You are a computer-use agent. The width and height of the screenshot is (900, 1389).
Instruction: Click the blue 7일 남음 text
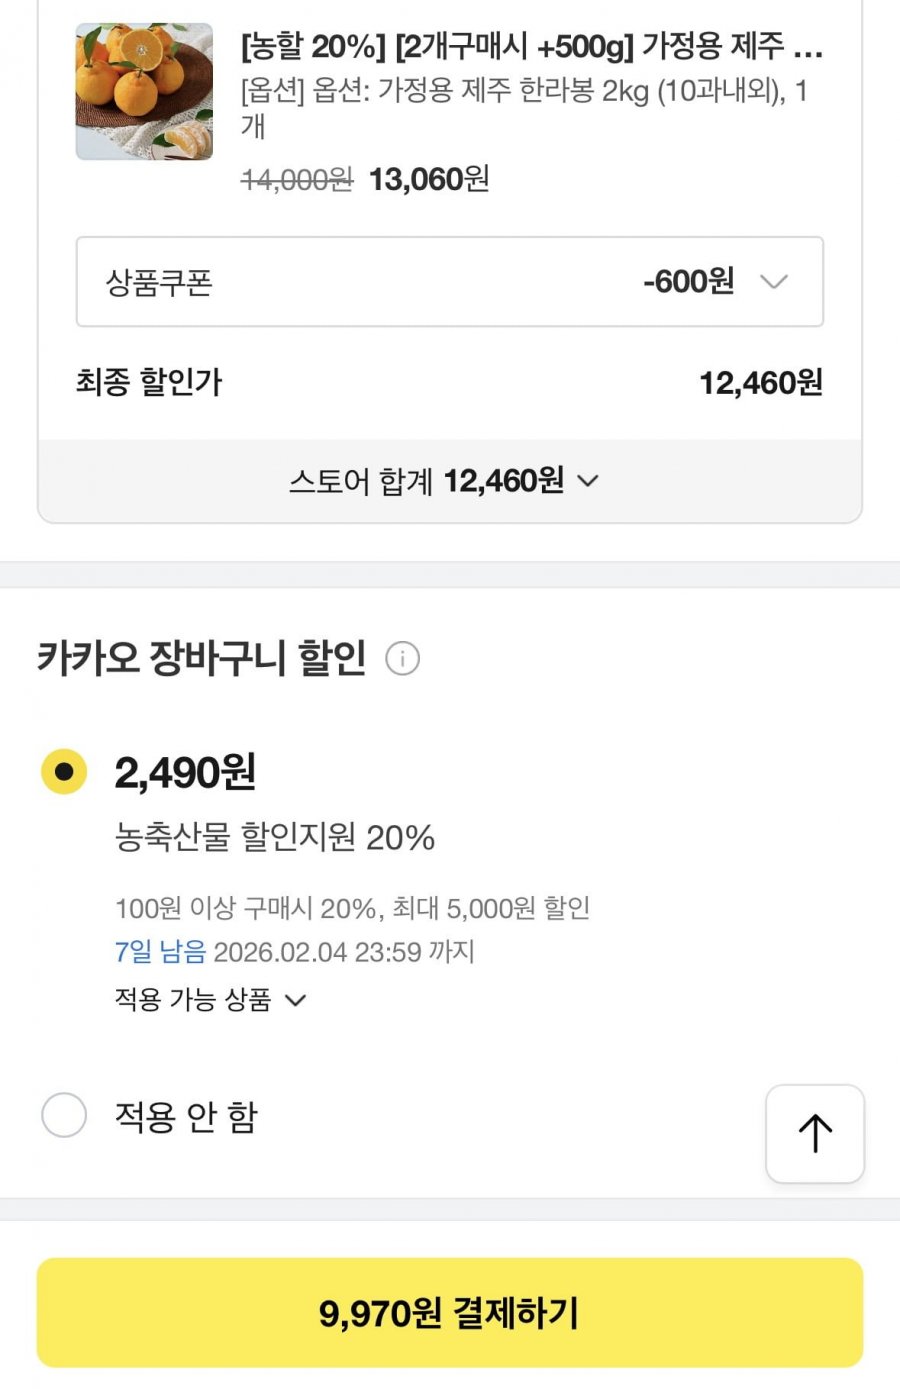pyautogui.click(x=160, y=951)
